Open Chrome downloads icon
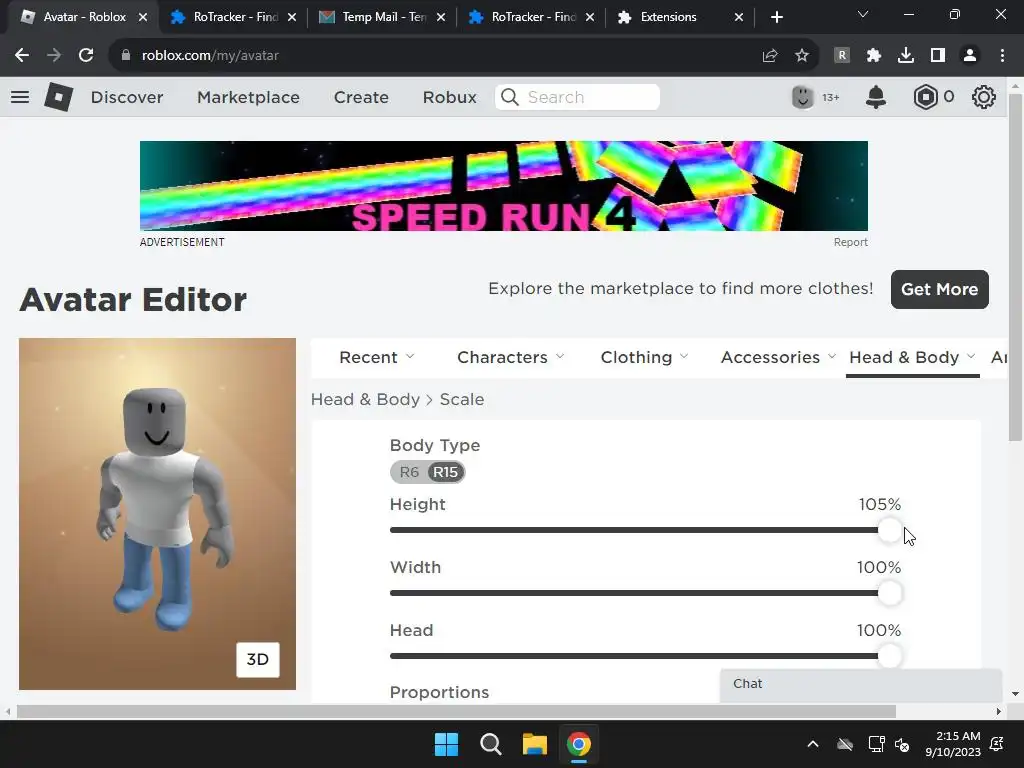1024x768 pixels. [x=906, y=56]
